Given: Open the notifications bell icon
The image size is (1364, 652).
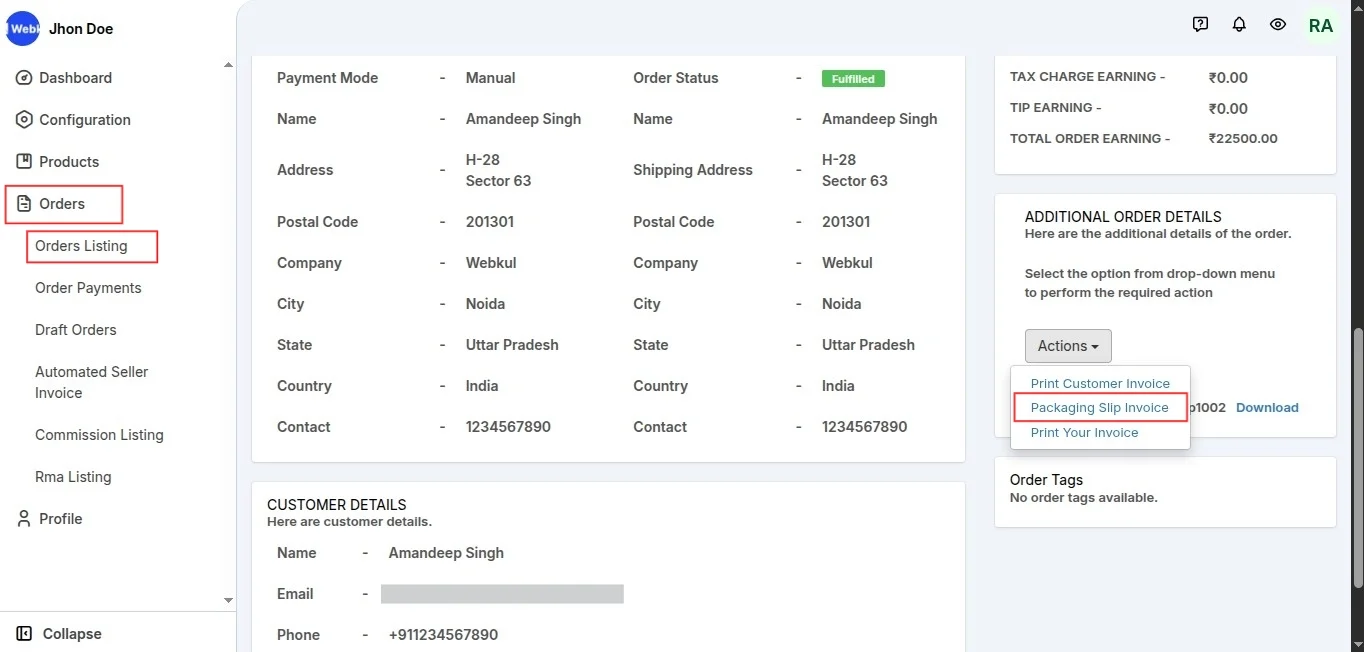Looking at the screenshot, I should tap(1239, 25).
